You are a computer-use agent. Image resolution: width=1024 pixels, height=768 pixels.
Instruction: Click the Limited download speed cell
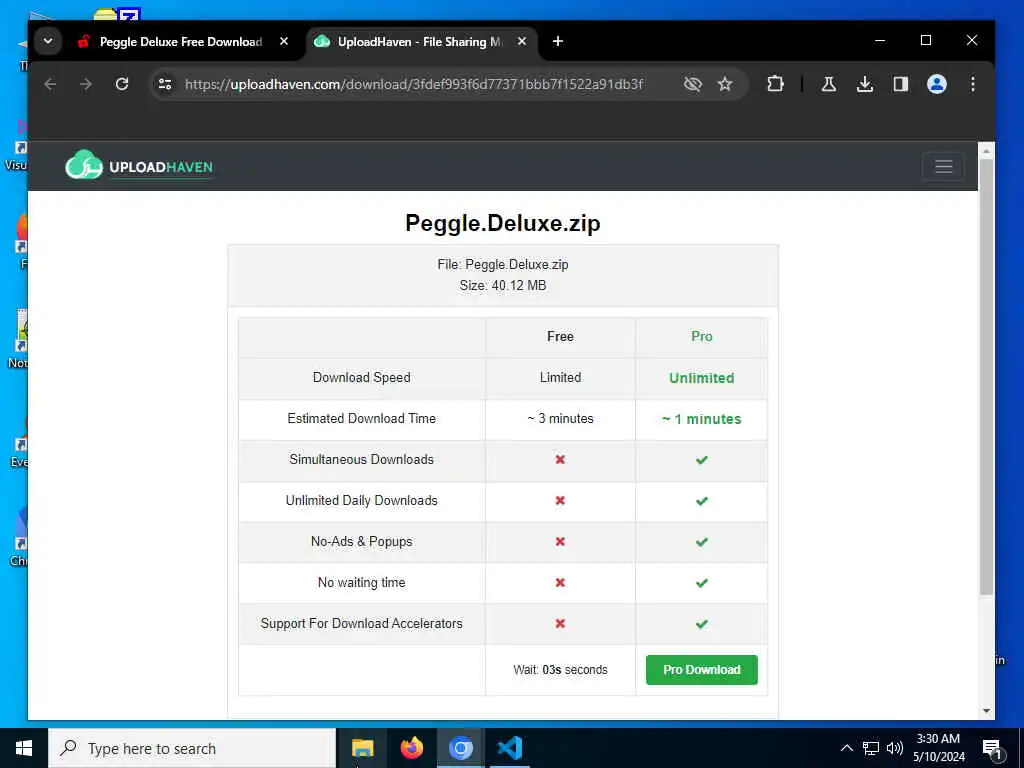[x=560, y=377]
